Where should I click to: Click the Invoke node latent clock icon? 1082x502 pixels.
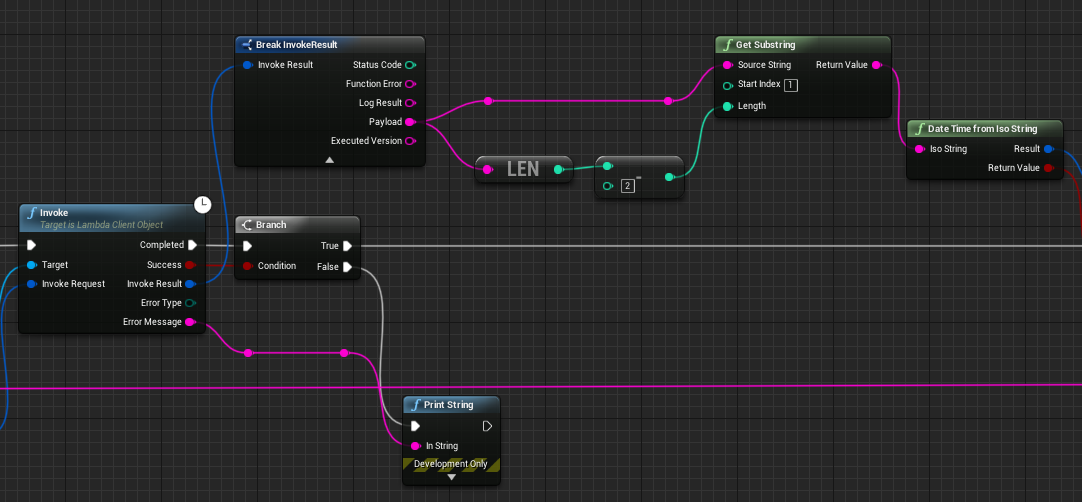coord(202,204)
